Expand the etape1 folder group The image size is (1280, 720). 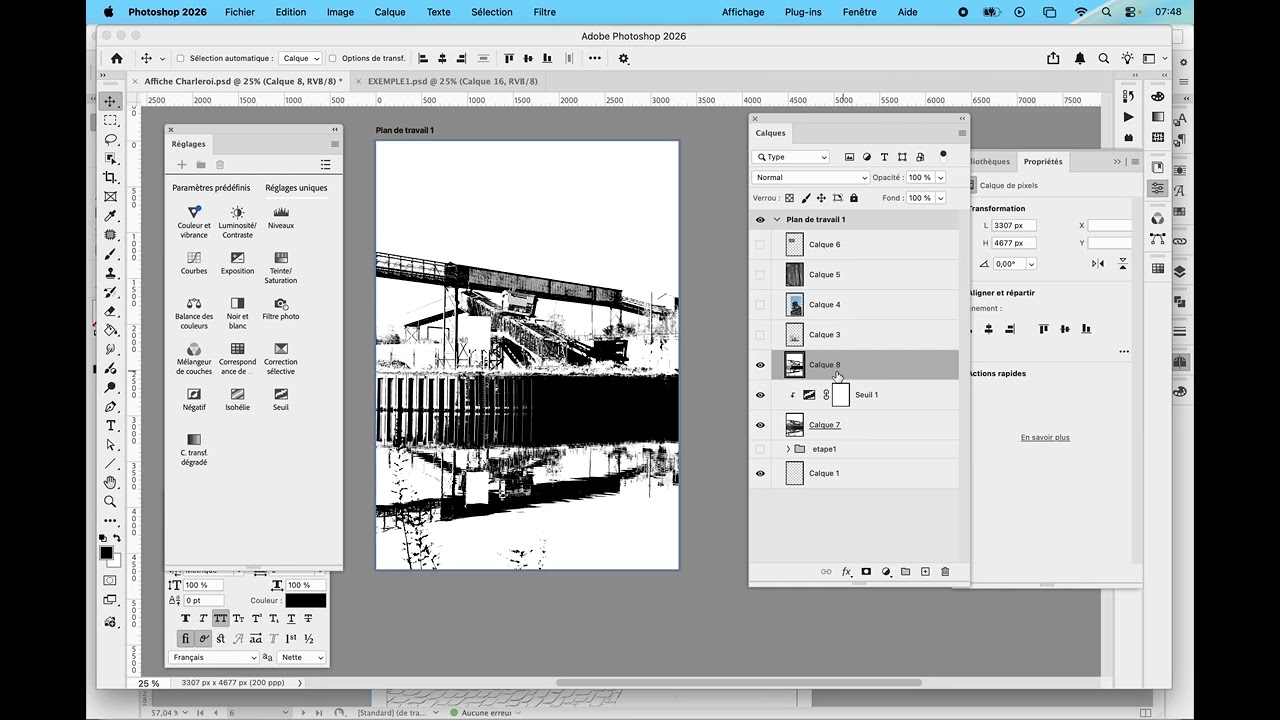[x=788, y=450]
